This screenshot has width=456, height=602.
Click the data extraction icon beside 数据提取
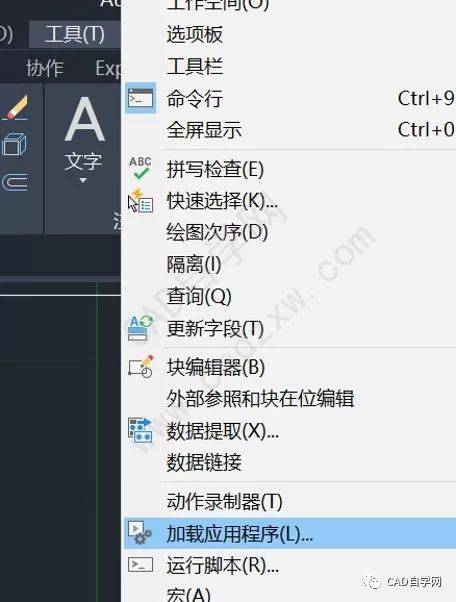pos(140,430)
